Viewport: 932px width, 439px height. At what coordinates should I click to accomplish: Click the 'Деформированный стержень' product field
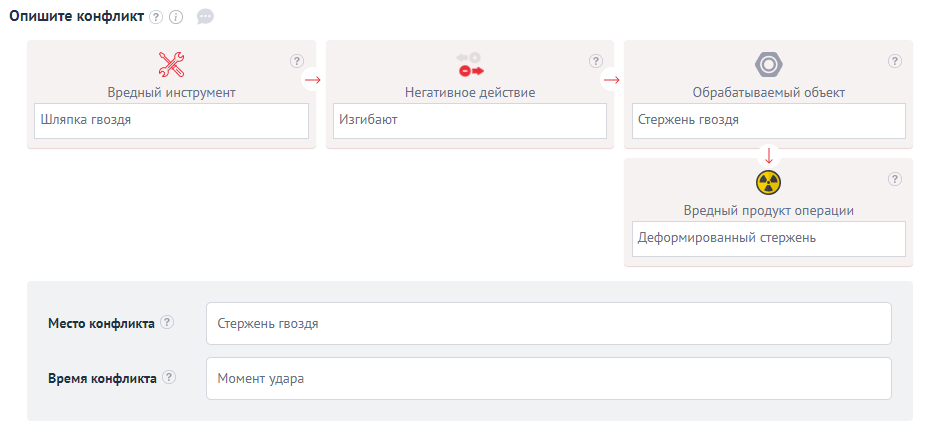pyautogui.click(x=768, y=239)
